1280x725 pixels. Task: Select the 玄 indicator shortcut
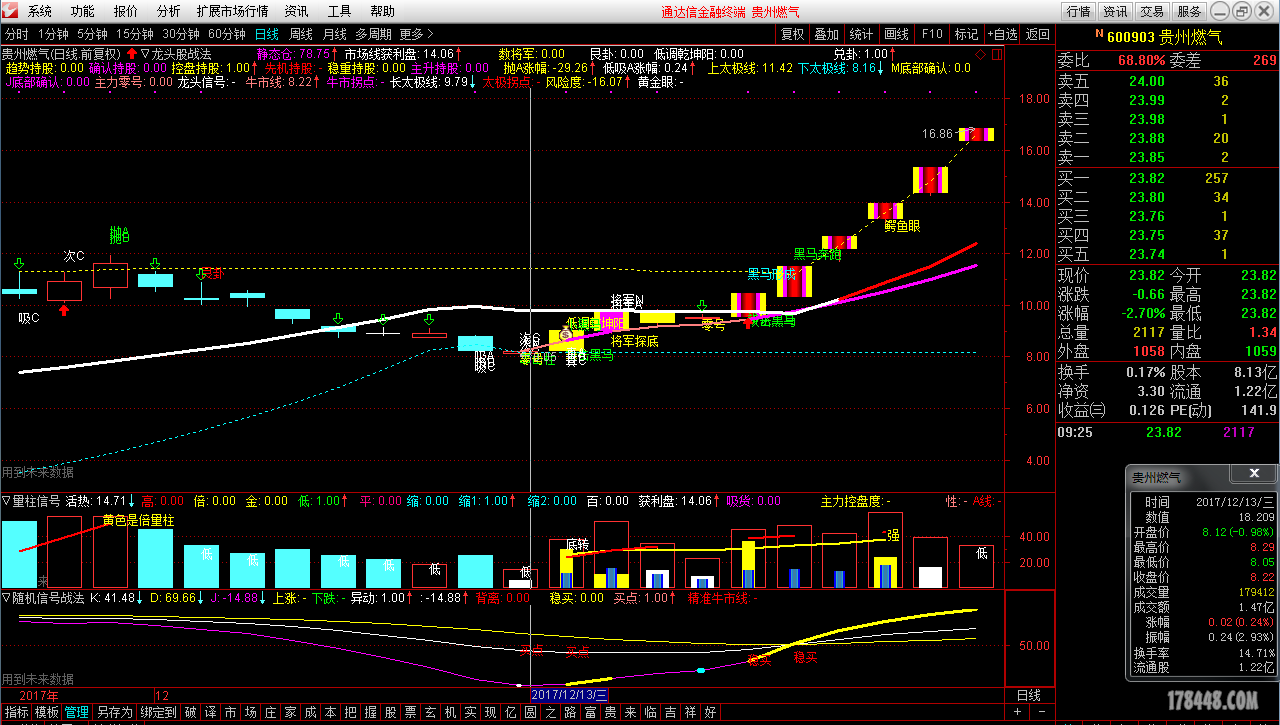[431, 713]
